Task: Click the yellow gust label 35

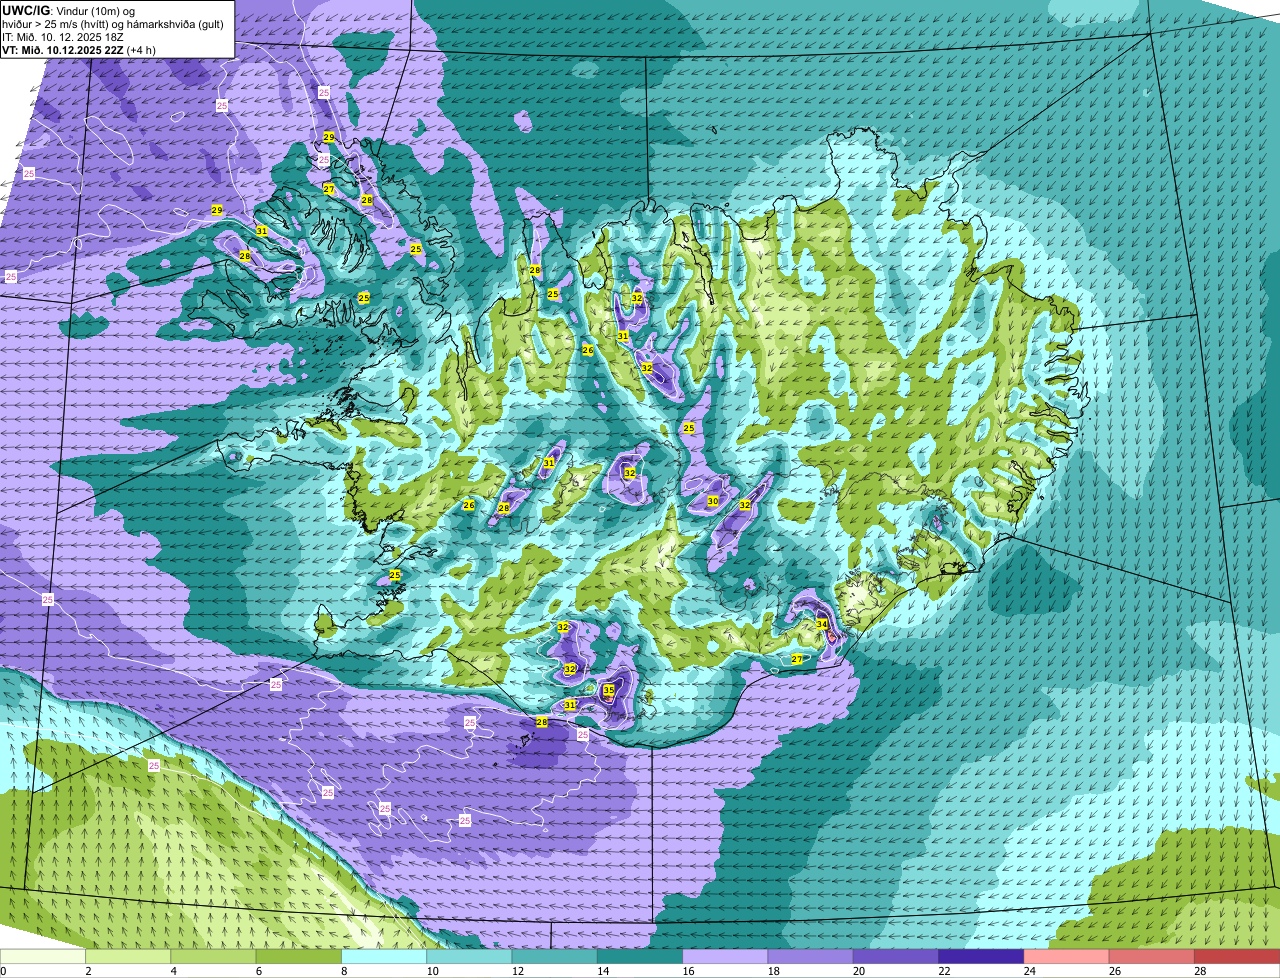Action: [608, 690]
